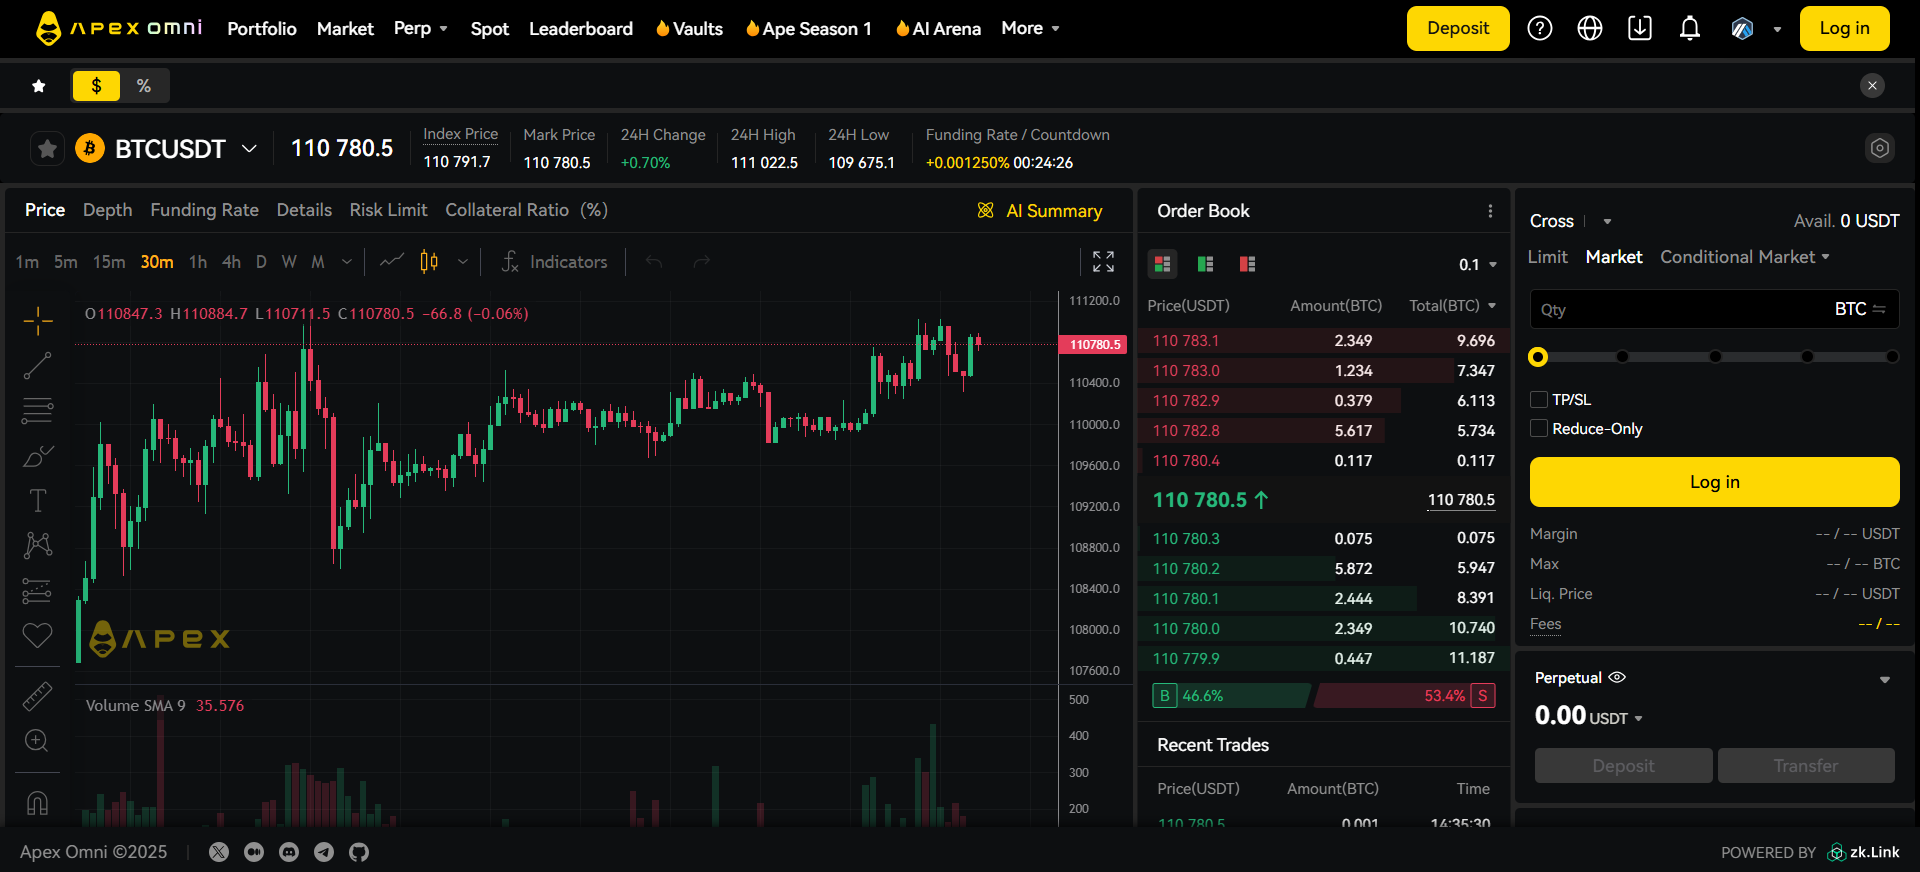Open the Indicators menu
Screen dimensions: 1920x872
pos(554,262)
